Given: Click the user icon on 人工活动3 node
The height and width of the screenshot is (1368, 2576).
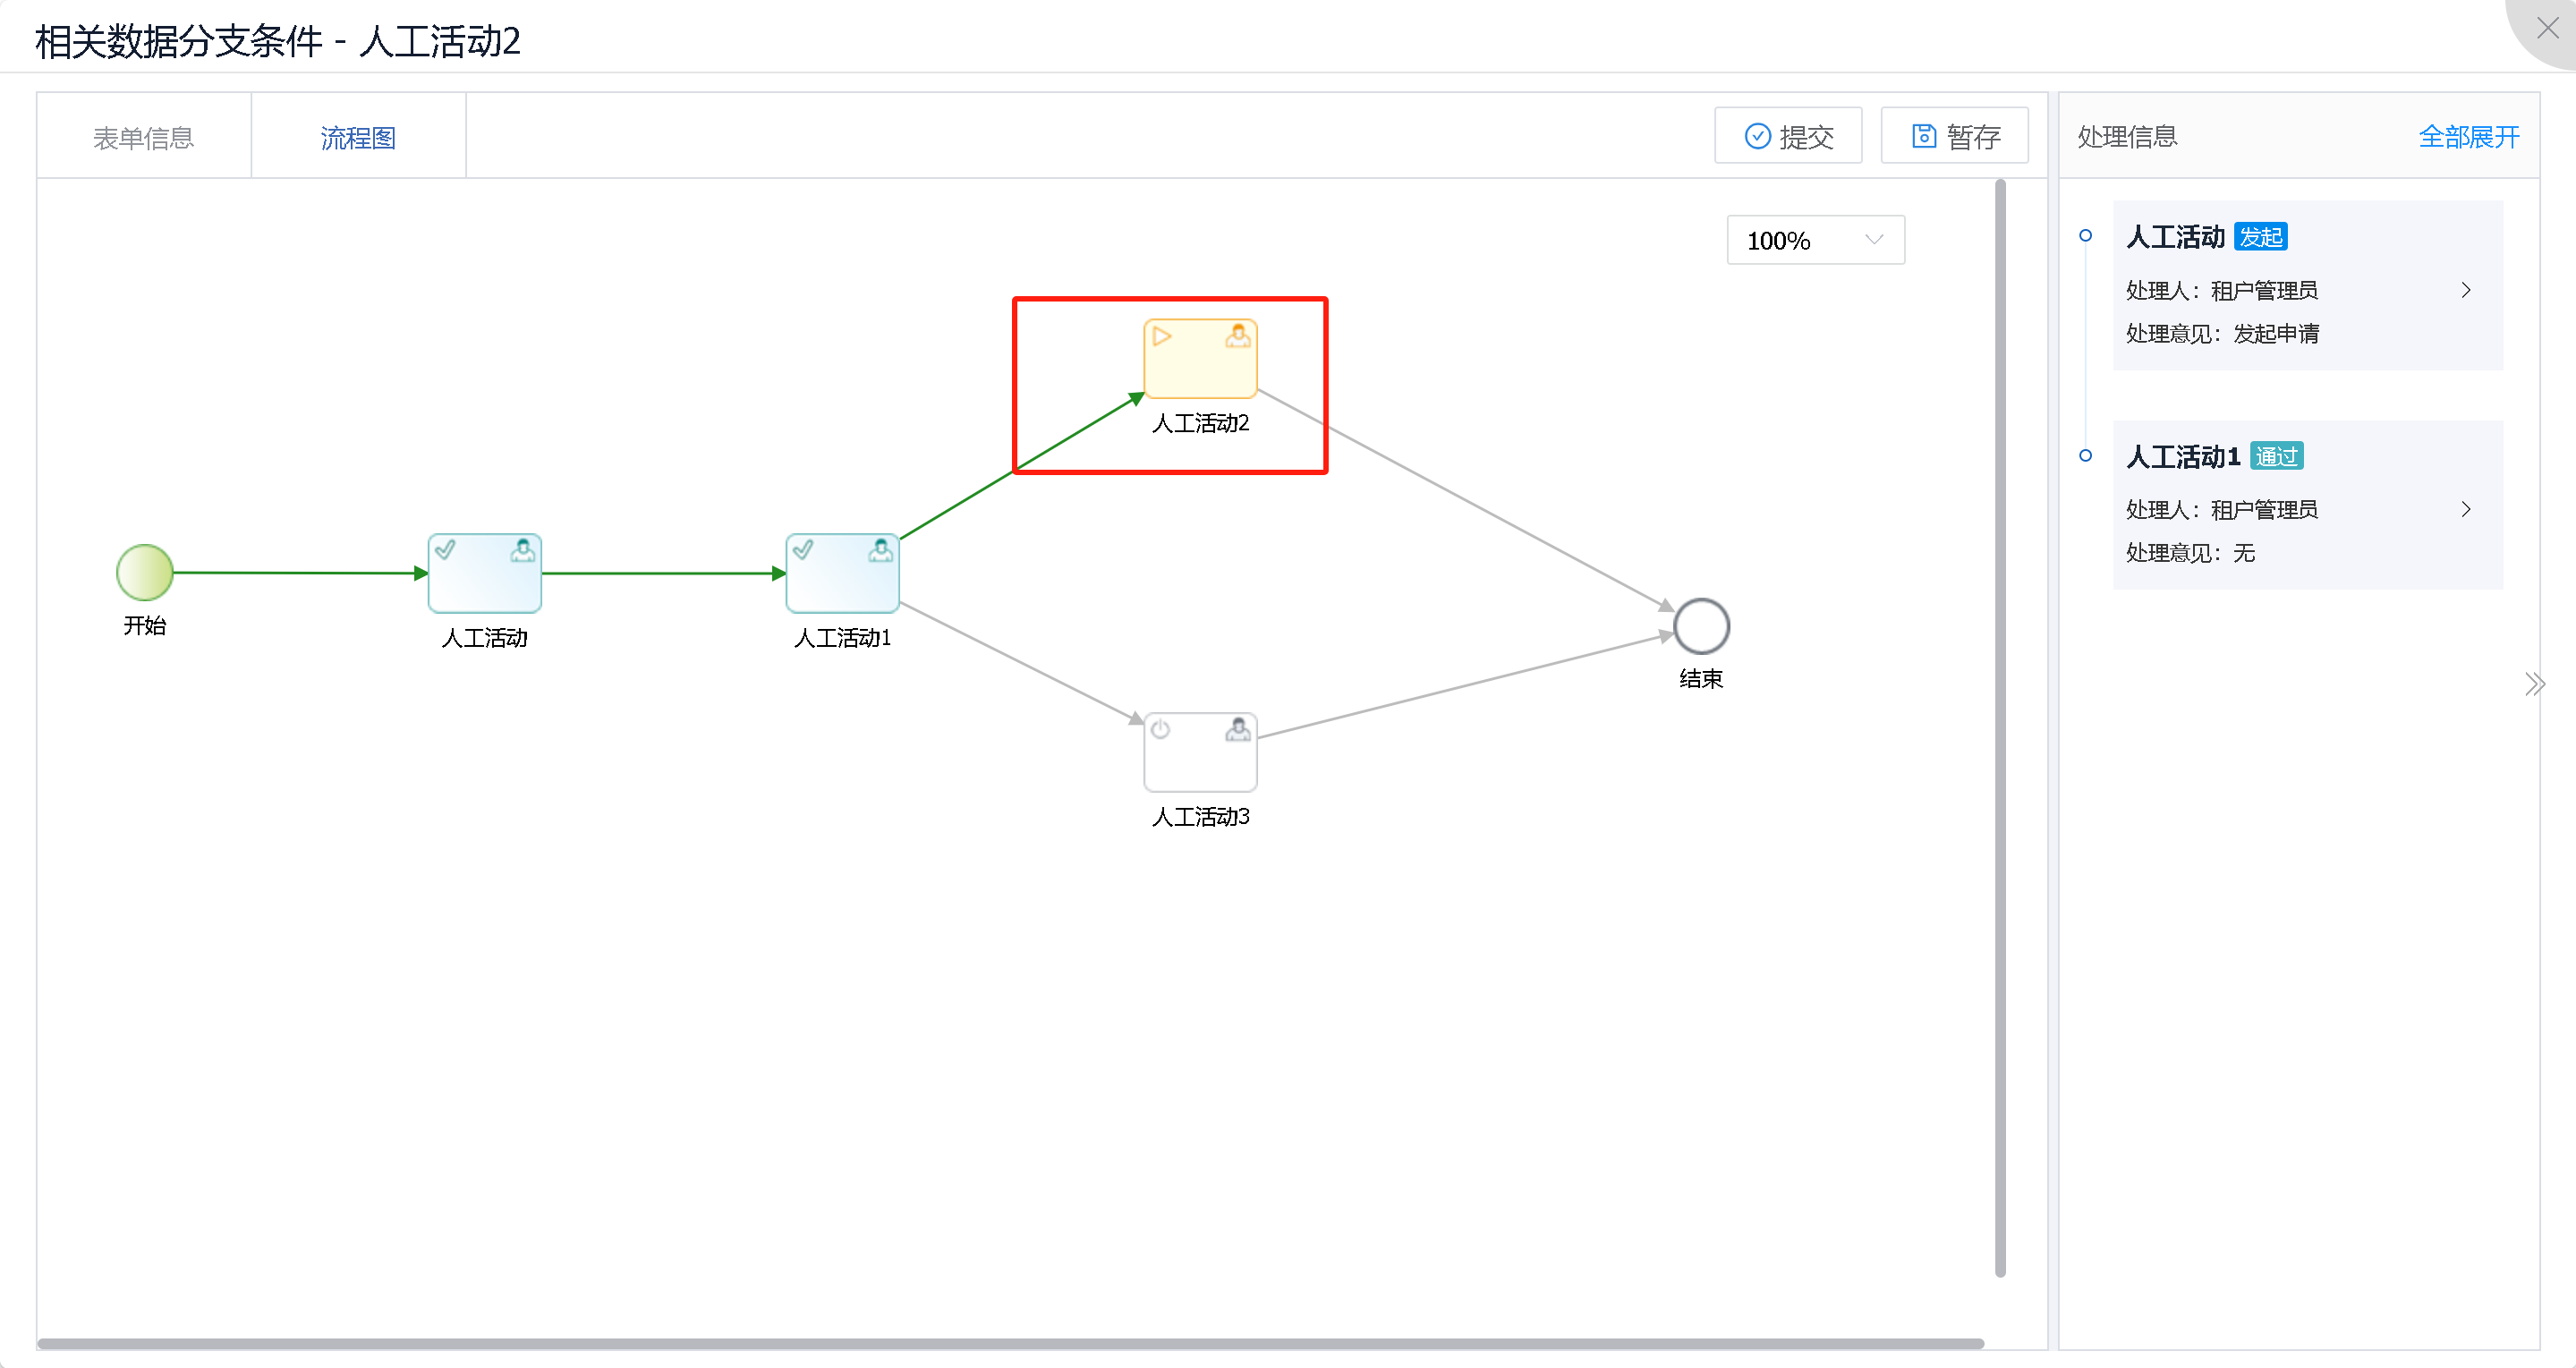Looking at the screenshot, I should pos(1238,729).
